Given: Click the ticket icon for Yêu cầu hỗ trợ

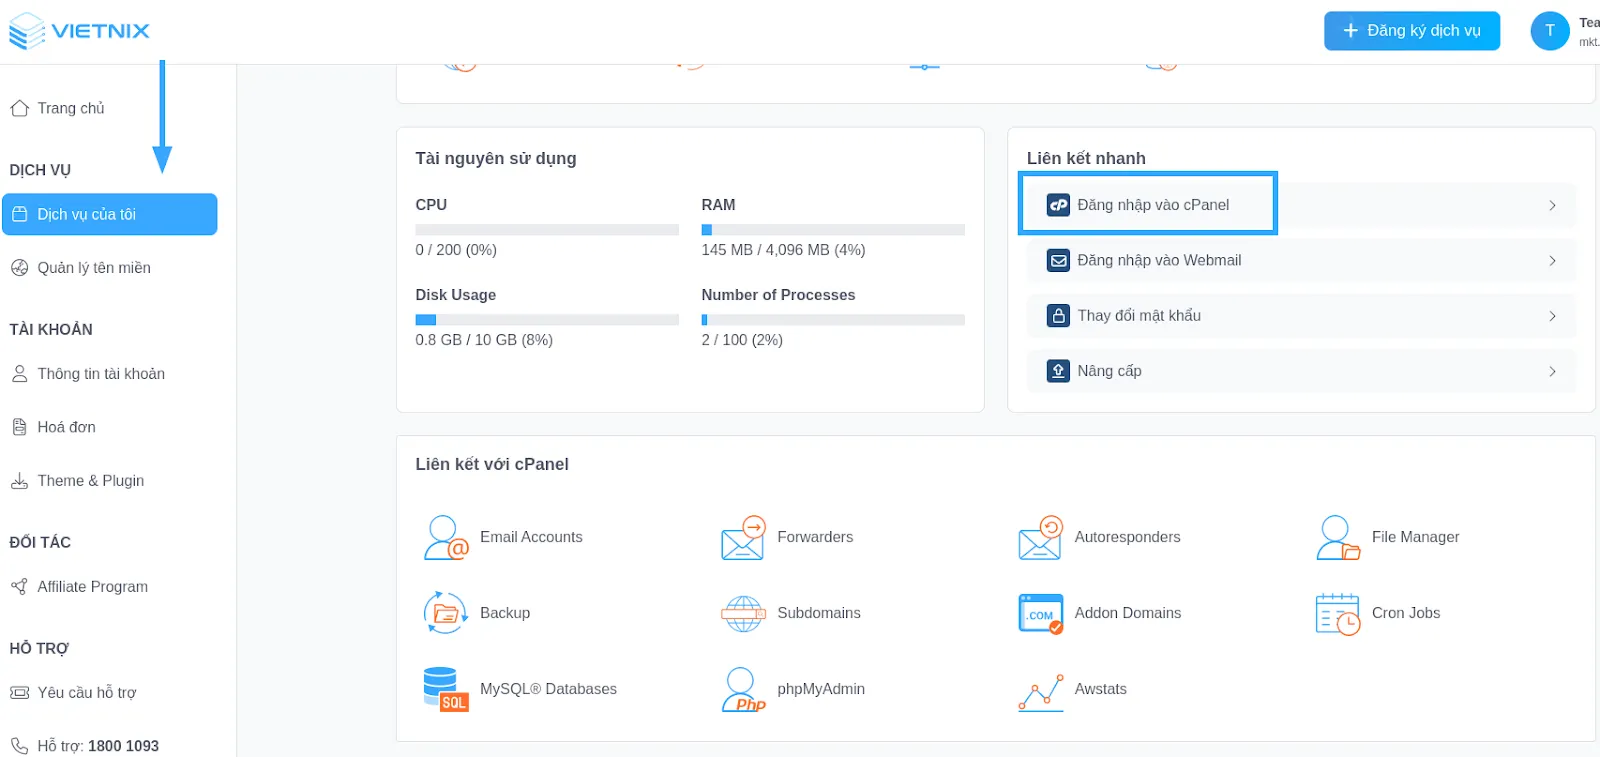Looking at the screenshot, I should [19, 693].
